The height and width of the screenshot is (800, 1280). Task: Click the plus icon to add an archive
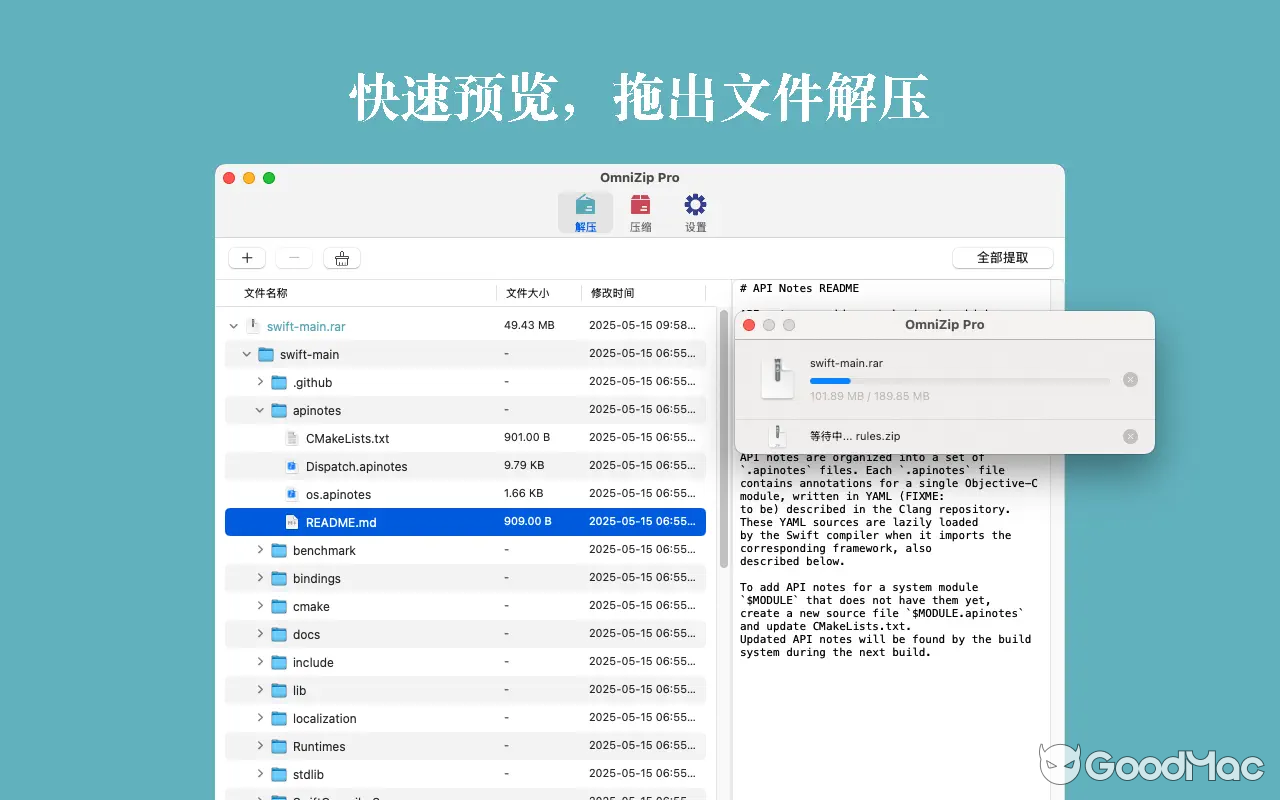246,257
